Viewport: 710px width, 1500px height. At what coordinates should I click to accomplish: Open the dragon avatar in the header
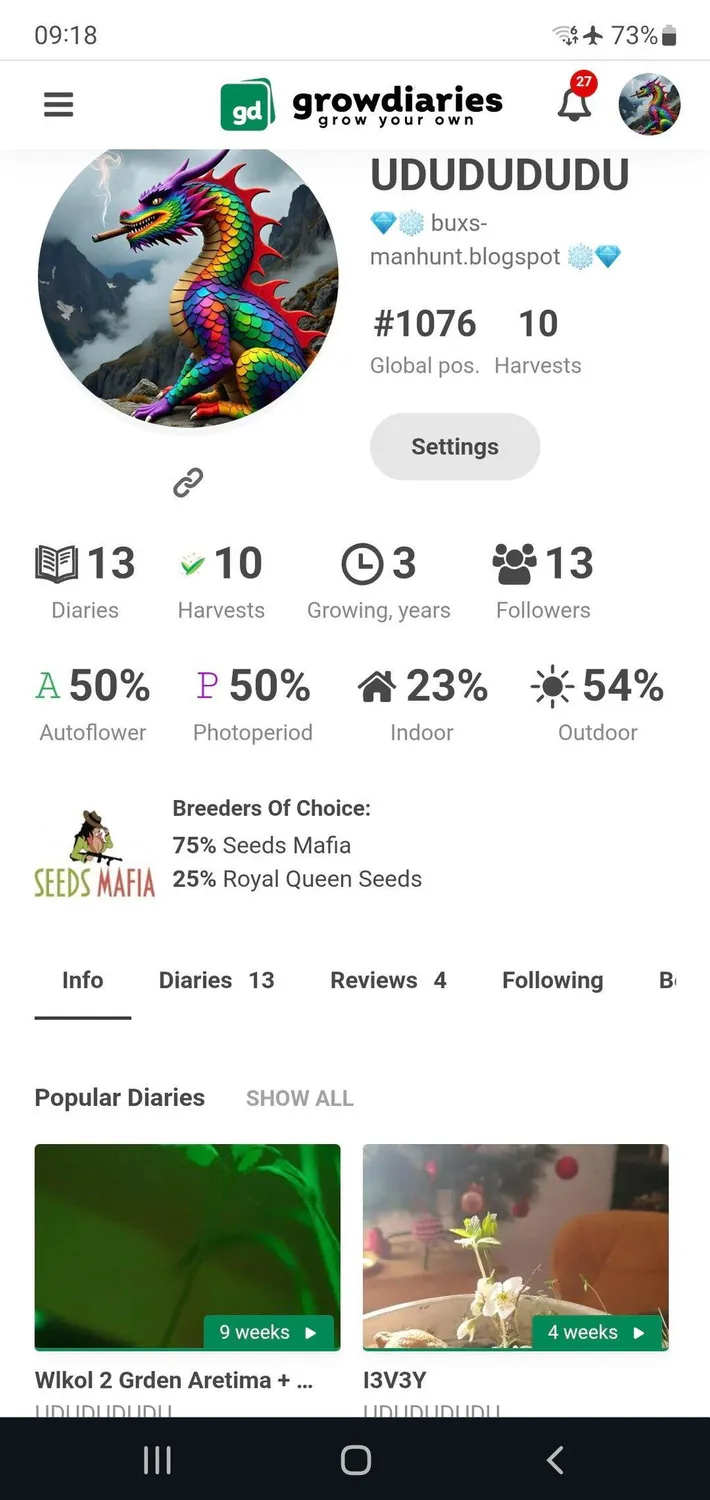pyautogui.click(x=650, y=104)
